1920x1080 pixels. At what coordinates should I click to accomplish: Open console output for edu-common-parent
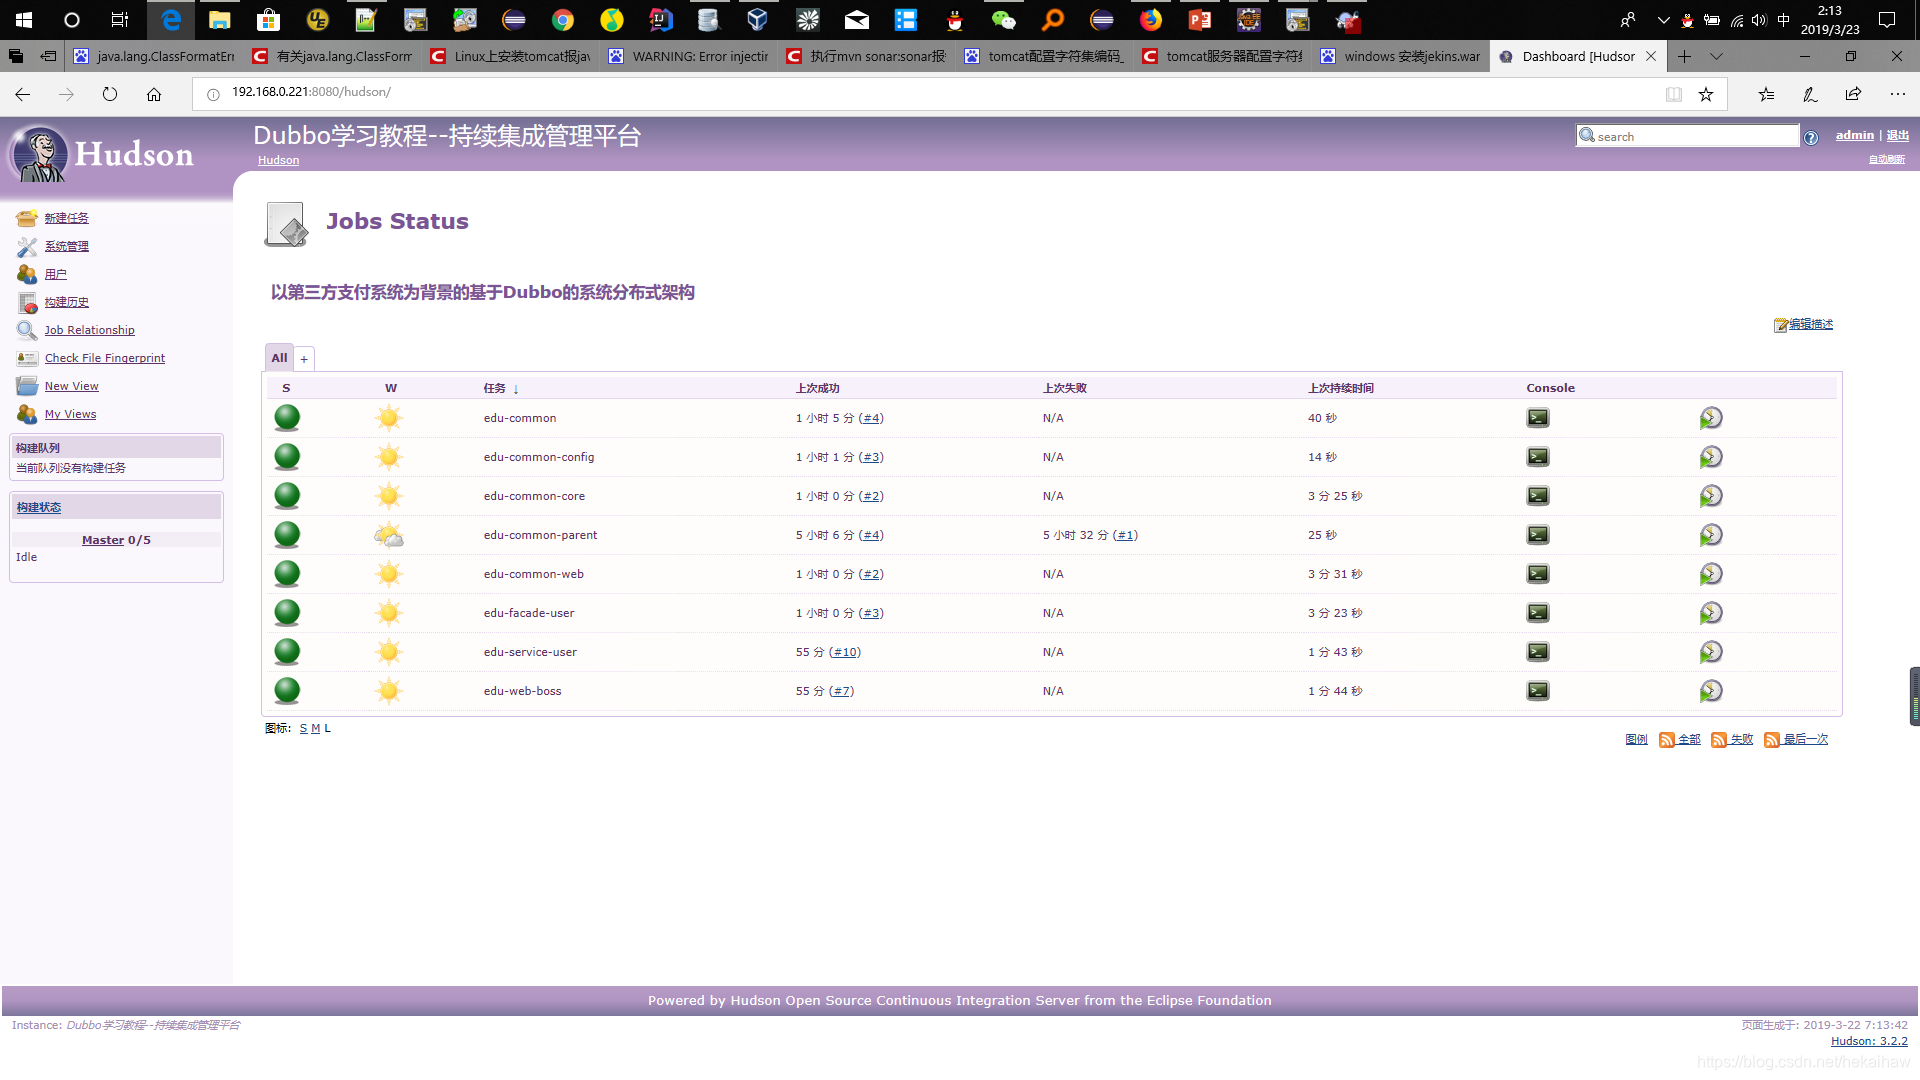click(1538, 535)
